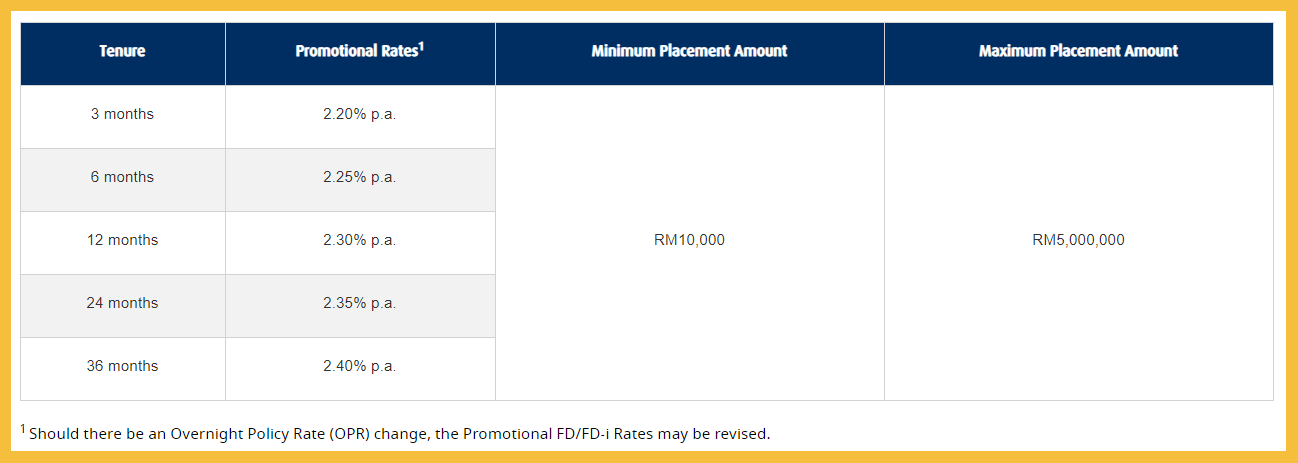1298x463 pixels.
Task: Click the RM5,000,000 maximum amount value
Action: 1078,241
